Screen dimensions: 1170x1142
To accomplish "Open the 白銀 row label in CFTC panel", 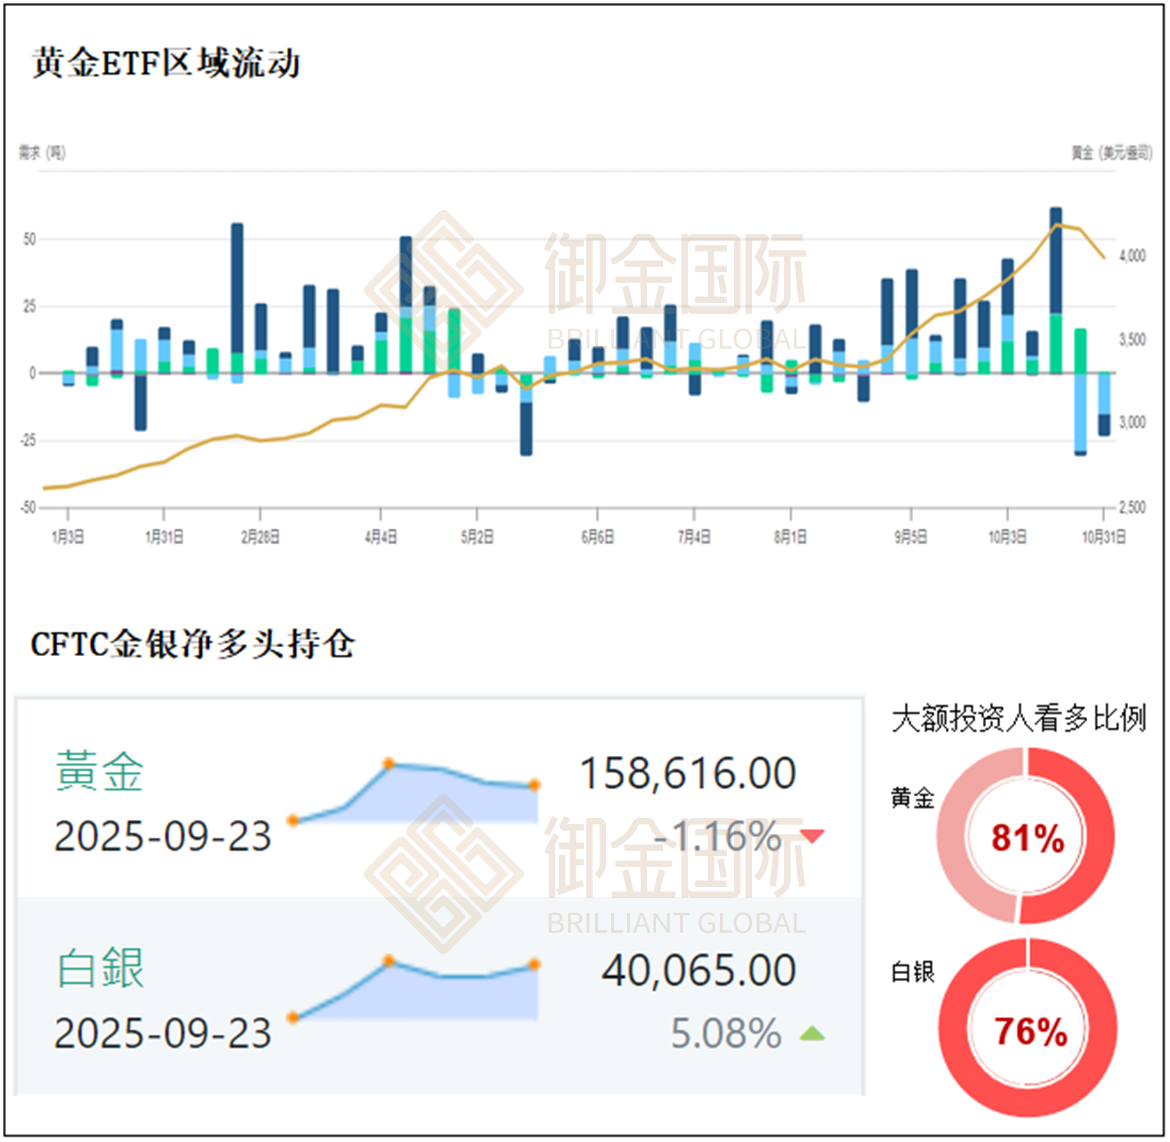I will tap(100, 969).
